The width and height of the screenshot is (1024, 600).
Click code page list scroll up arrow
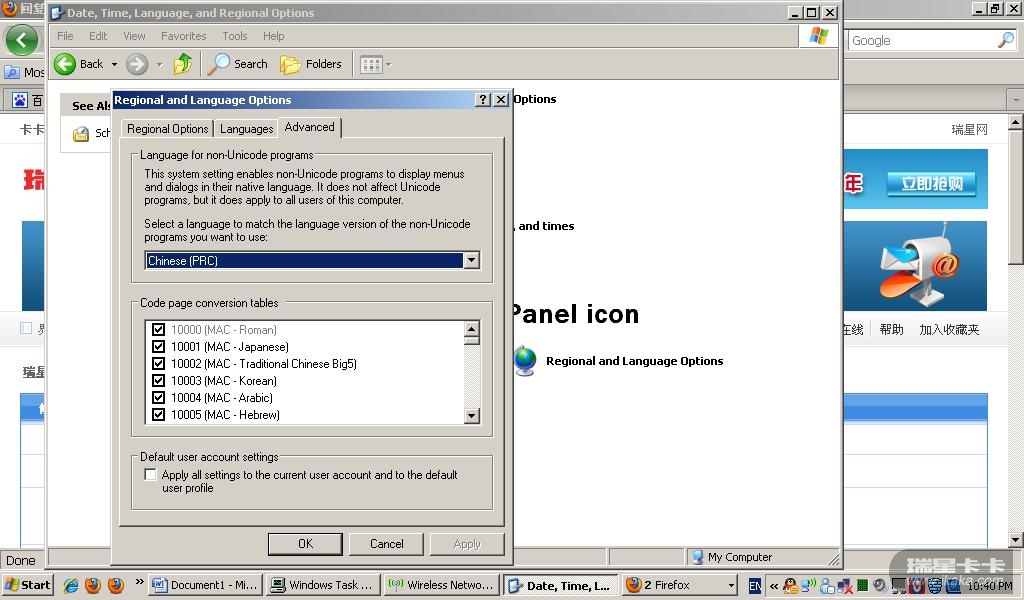(472, 328)
